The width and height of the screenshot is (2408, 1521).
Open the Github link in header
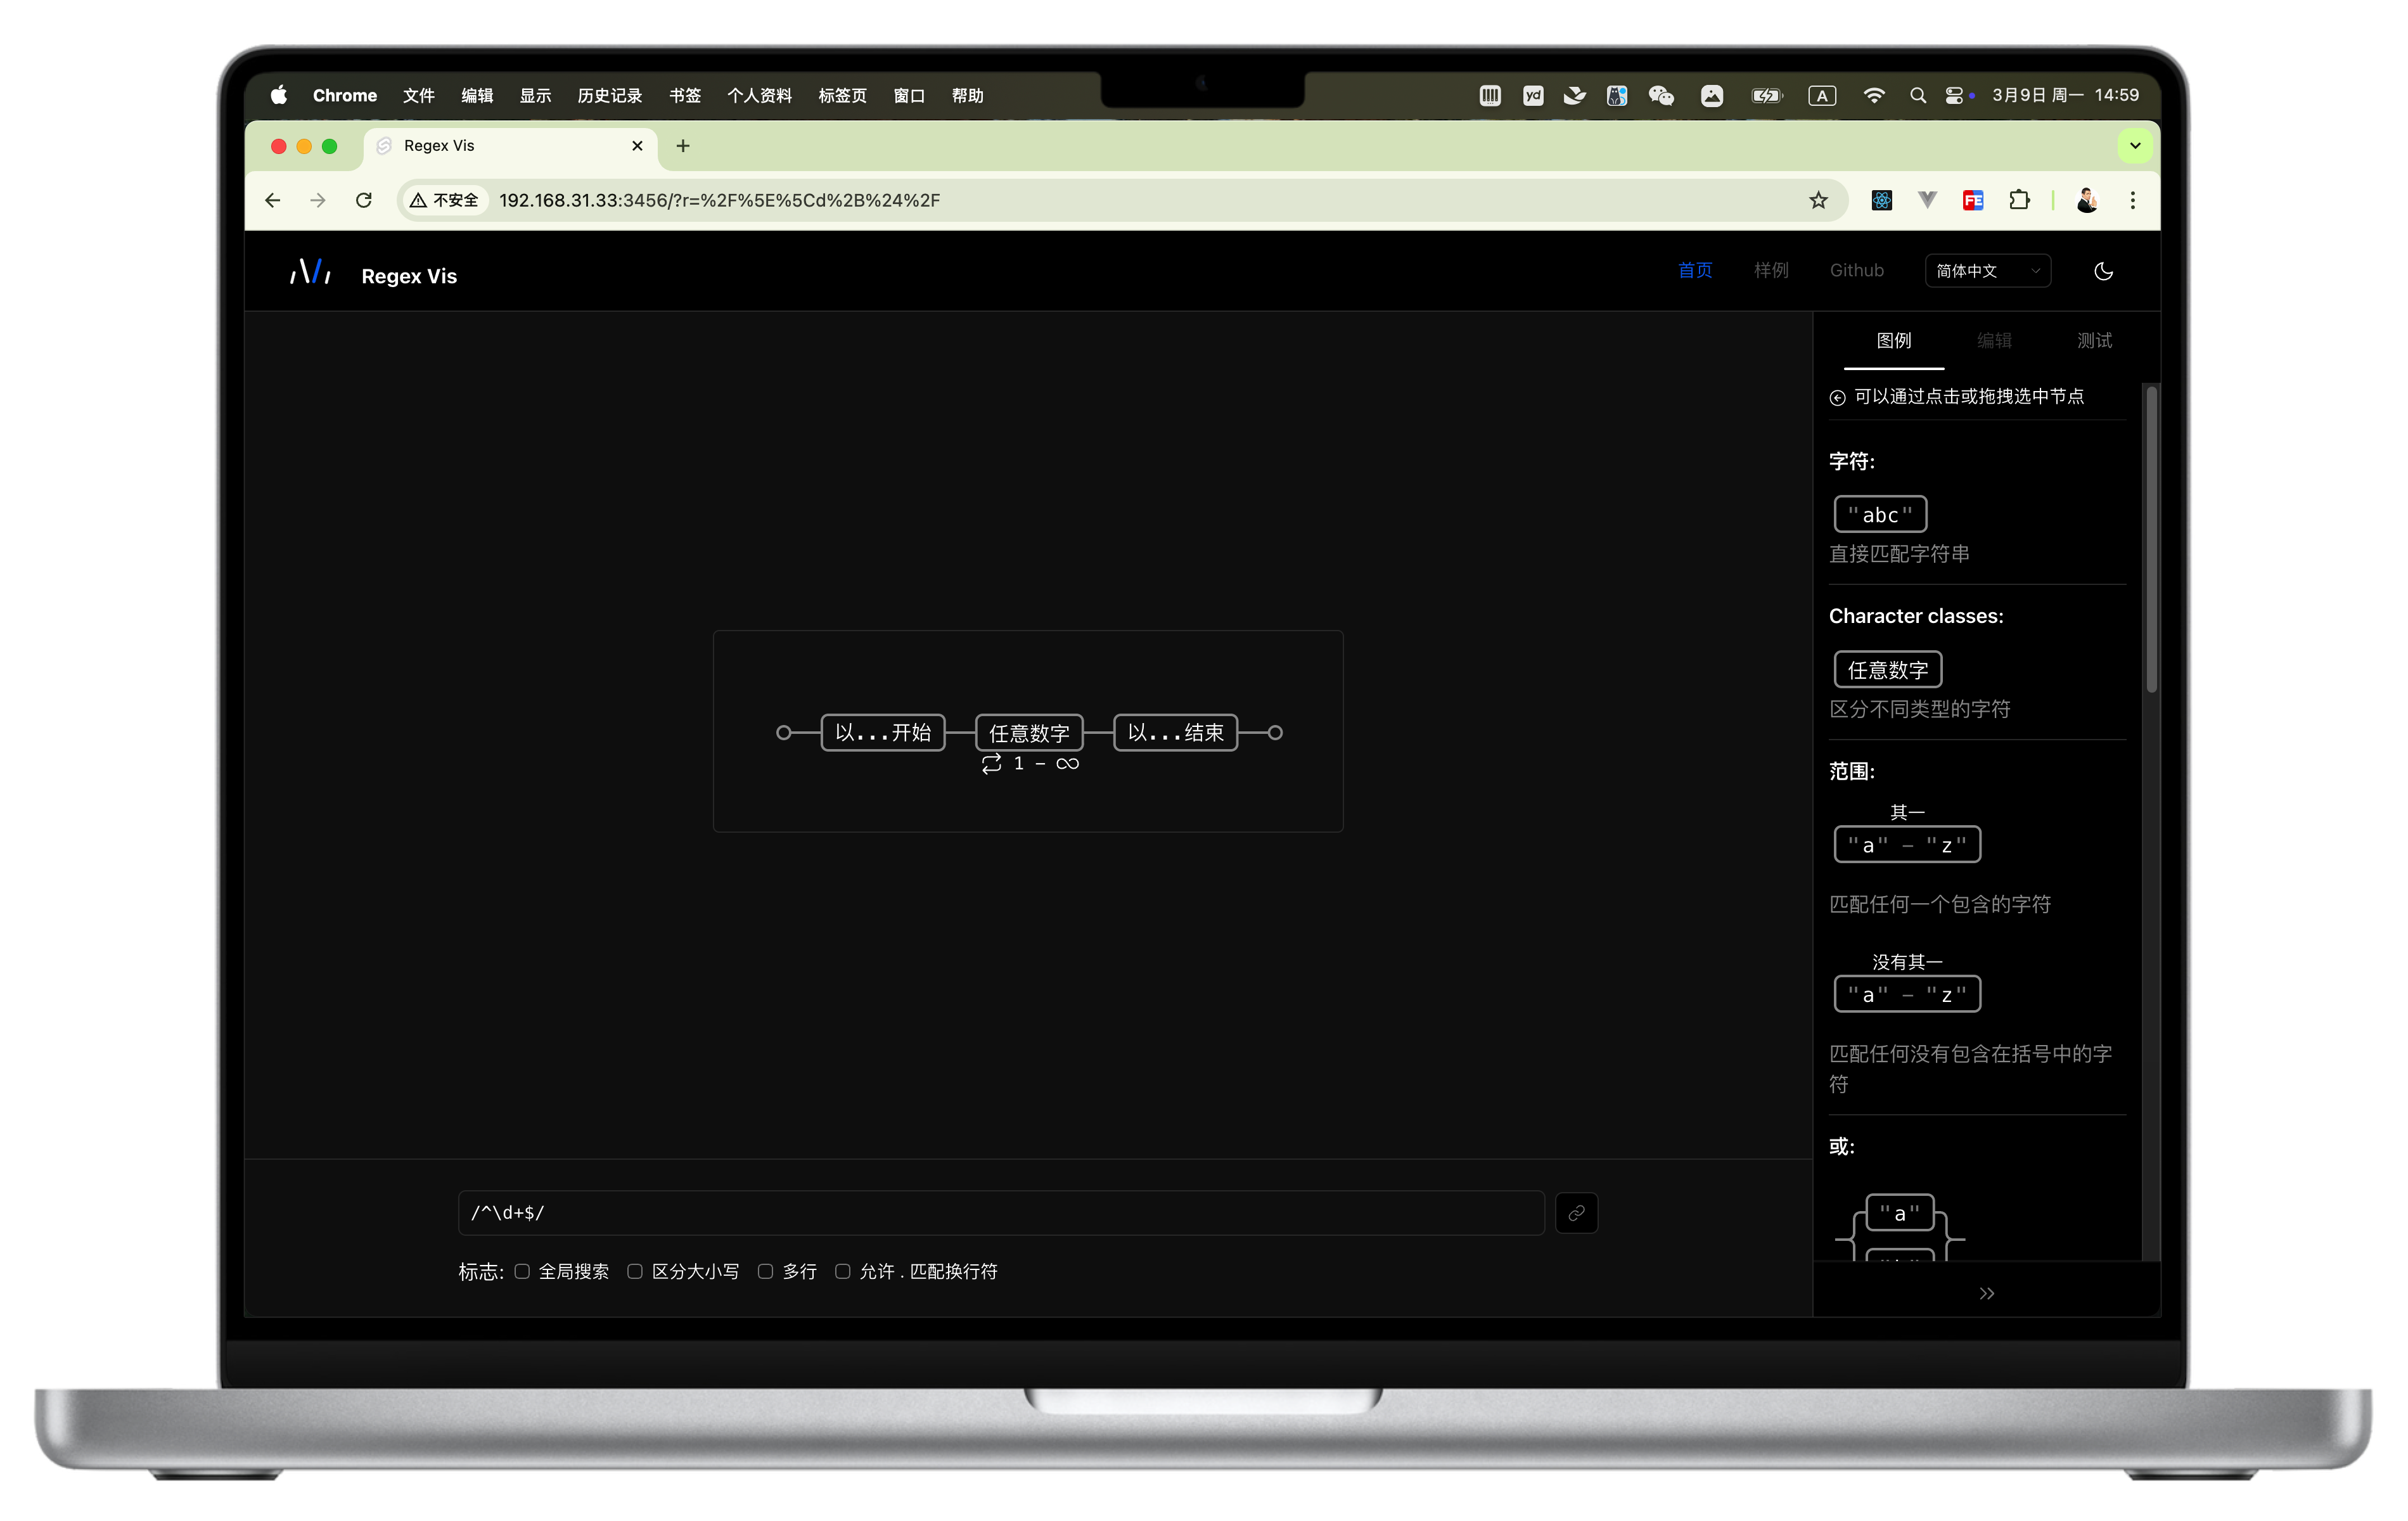tap(1856, 270)
